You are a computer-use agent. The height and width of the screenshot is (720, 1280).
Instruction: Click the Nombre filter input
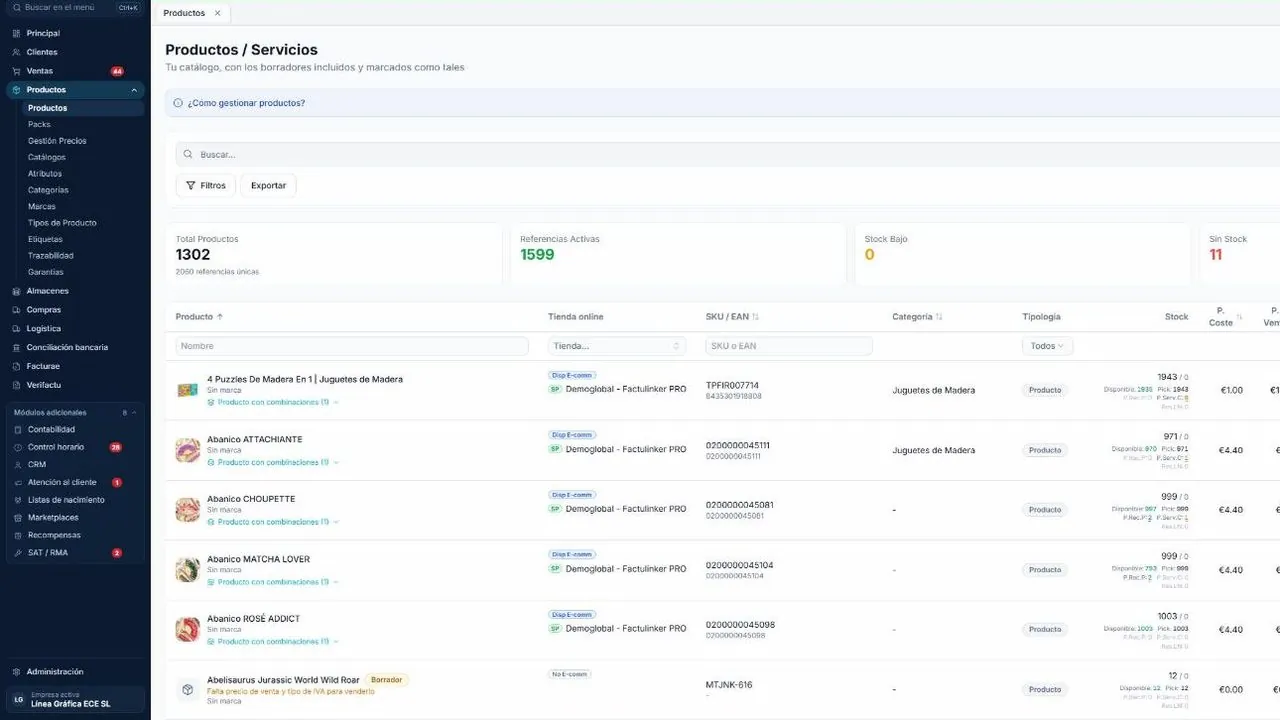352,346
